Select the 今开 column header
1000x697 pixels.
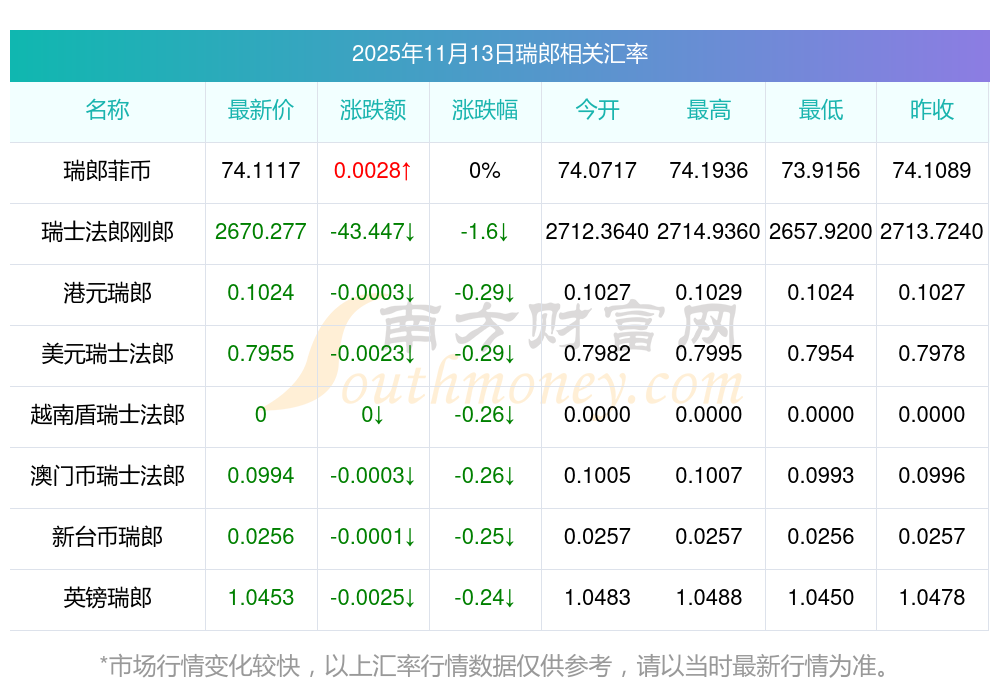[597, 110]
